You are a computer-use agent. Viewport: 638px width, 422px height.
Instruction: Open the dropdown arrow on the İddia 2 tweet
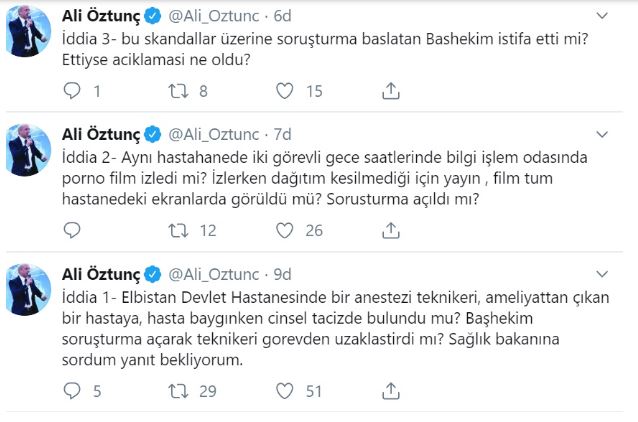pyautogui.click(x=600, y=133)
